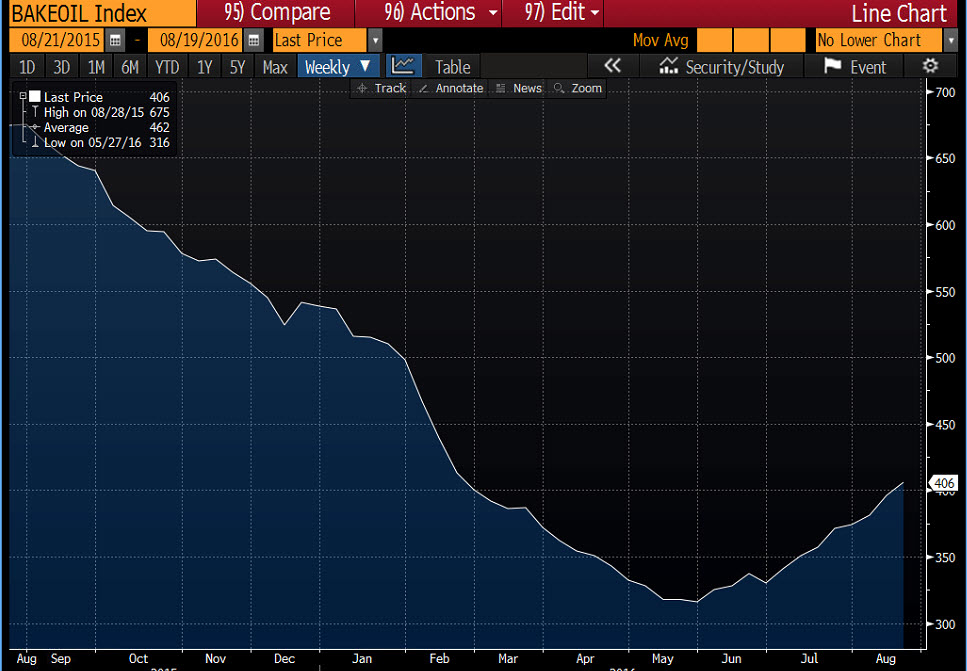967x671 pixels.
Task: Open Security/Study chart options
Action: 722,66
